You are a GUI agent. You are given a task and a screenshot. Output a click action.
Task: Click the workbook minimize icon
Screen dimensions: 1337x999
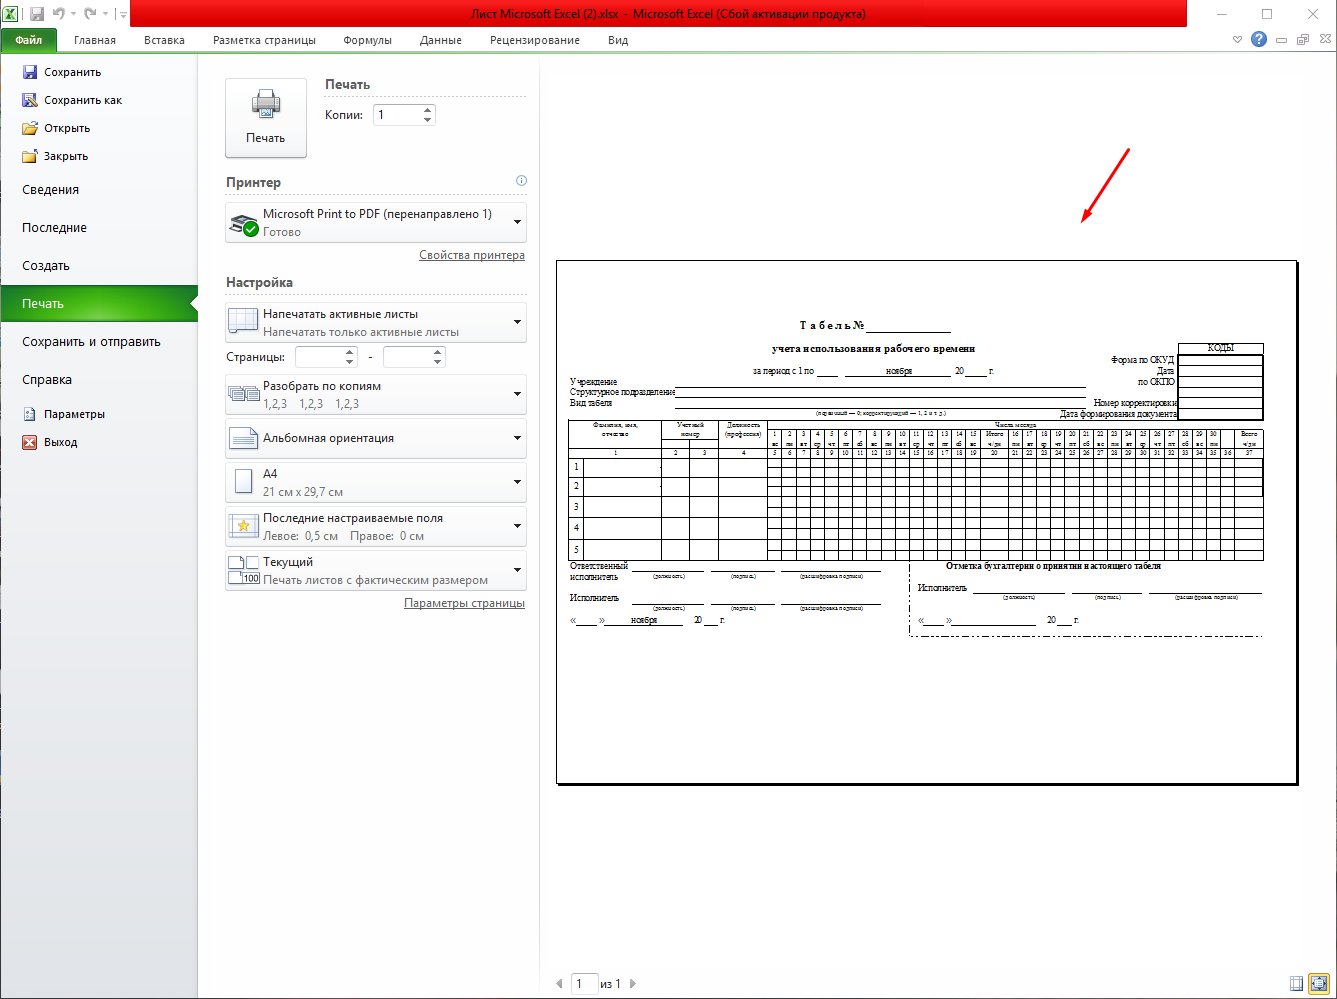(x=1282, y=40)
